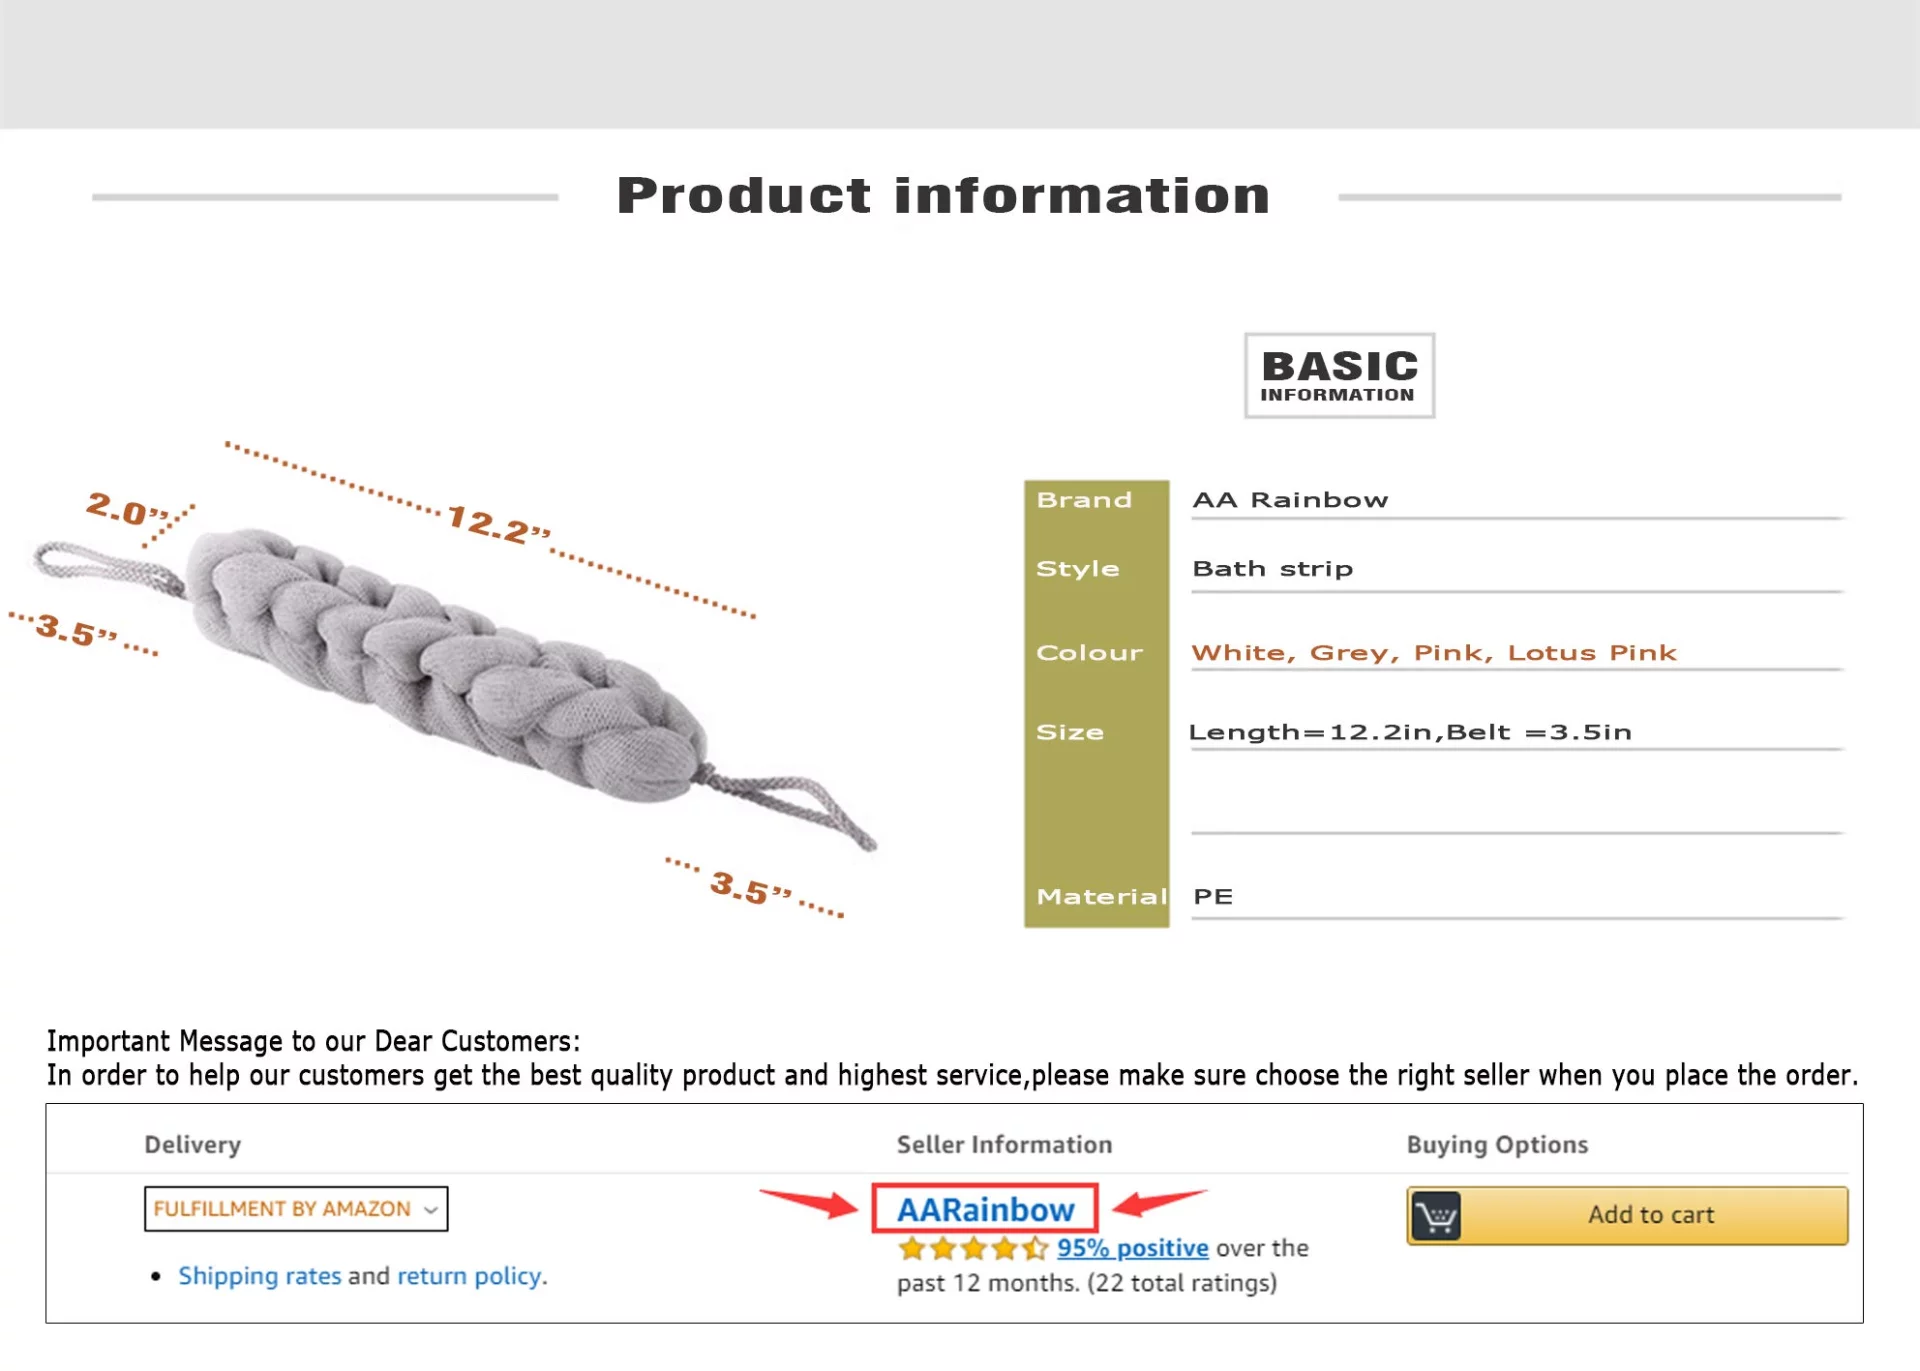
Task: Click the Product information heading
Action: click(943, 195)
